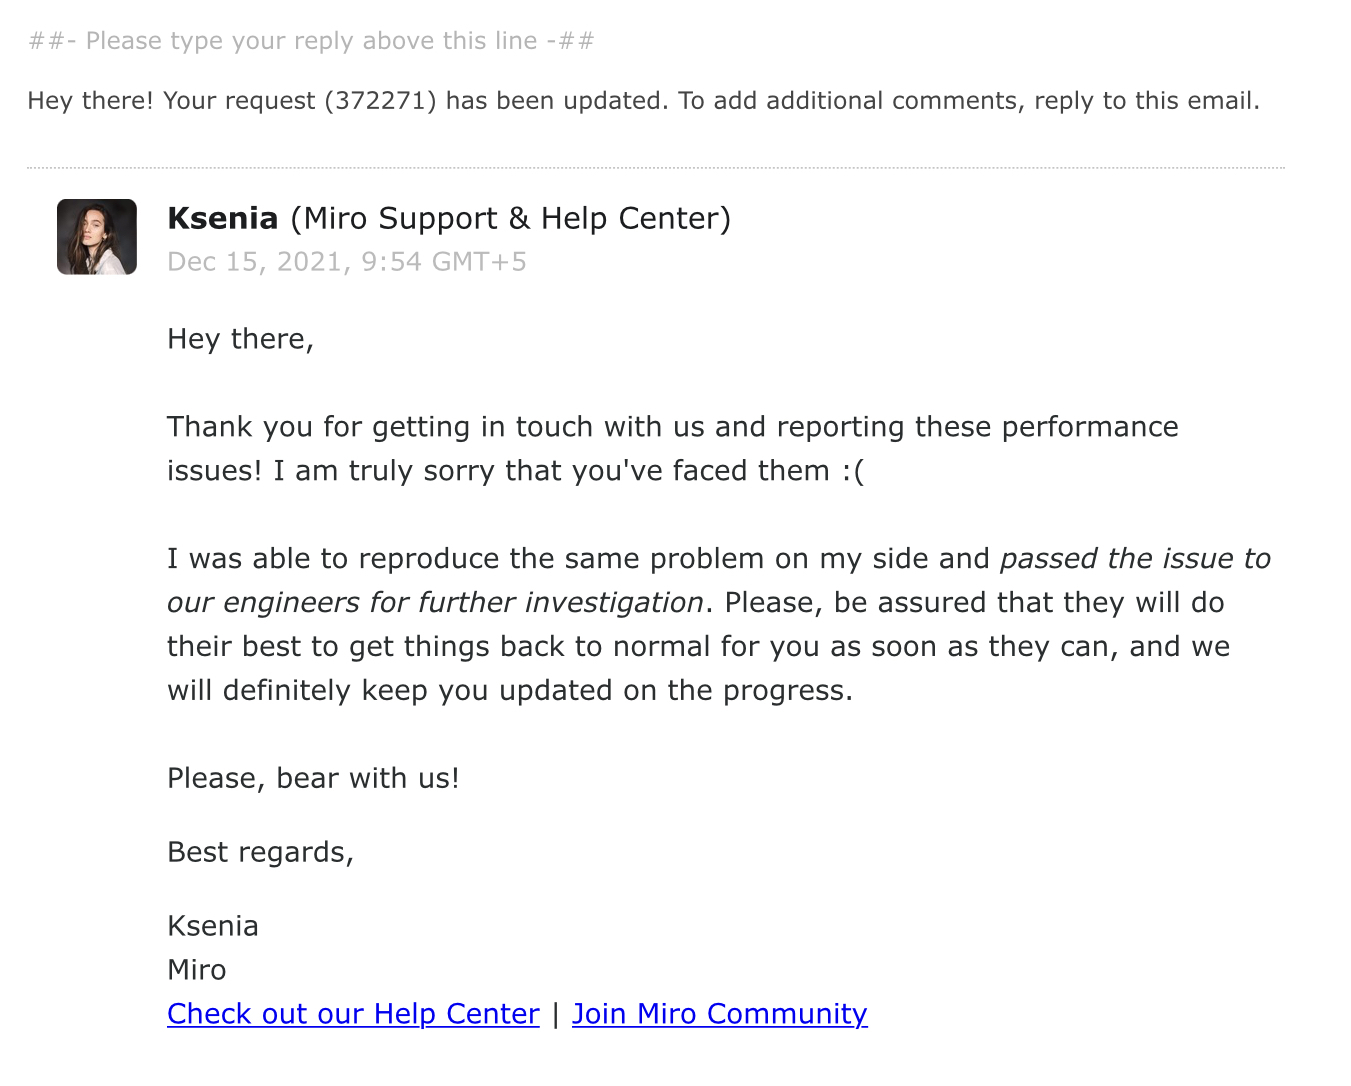Screen dimensions: 1351x1086
Task: Click the Miro Support & Help Center label
Action: 511,218
